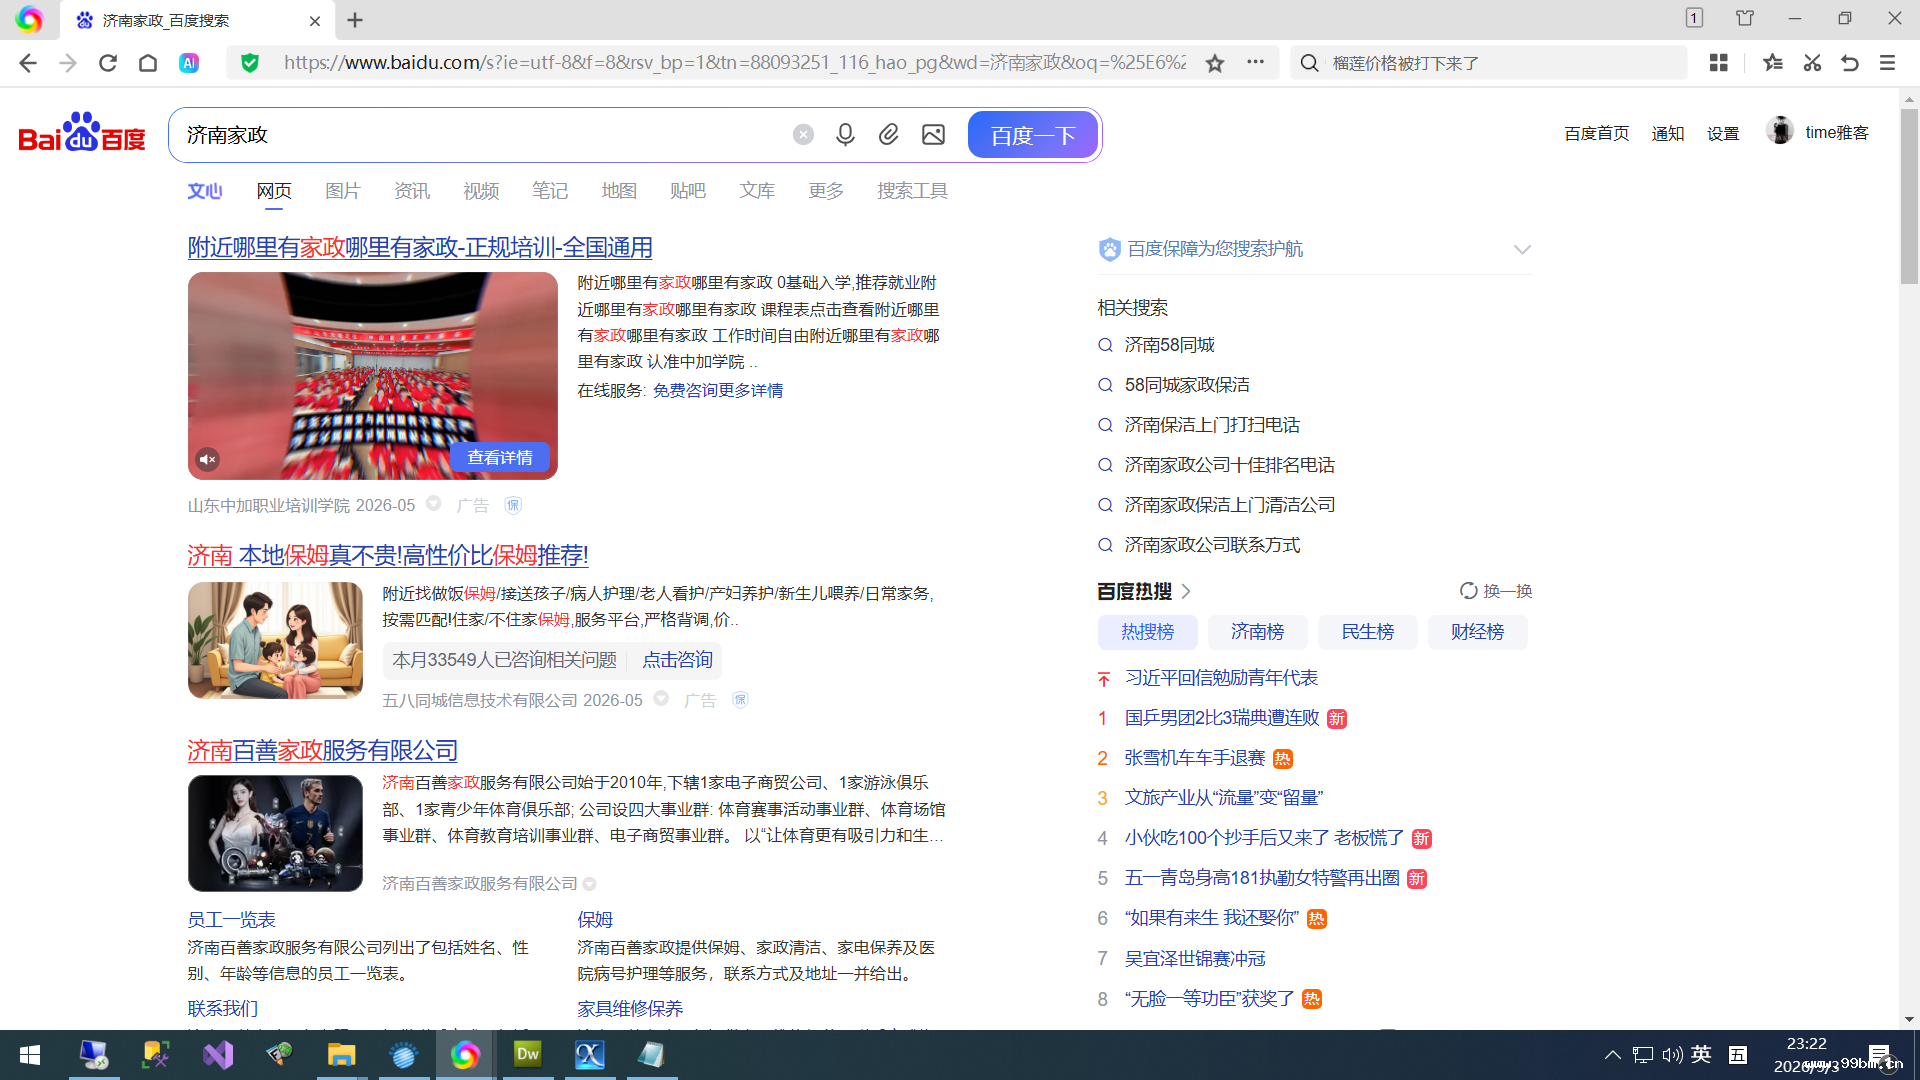Attach a file using paperclip icon
Screen dimensions: 1920x1080
[889, 135]
